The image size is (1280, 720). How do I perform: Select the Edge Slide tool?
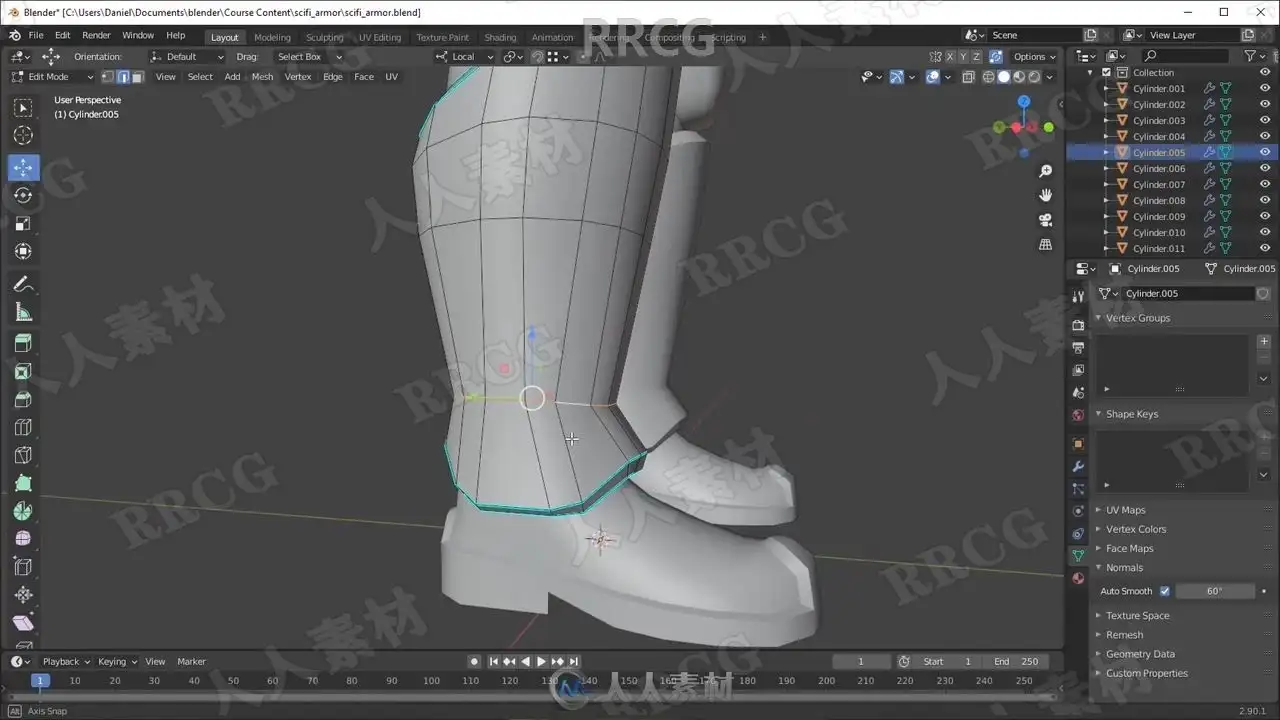coord(23,567)
